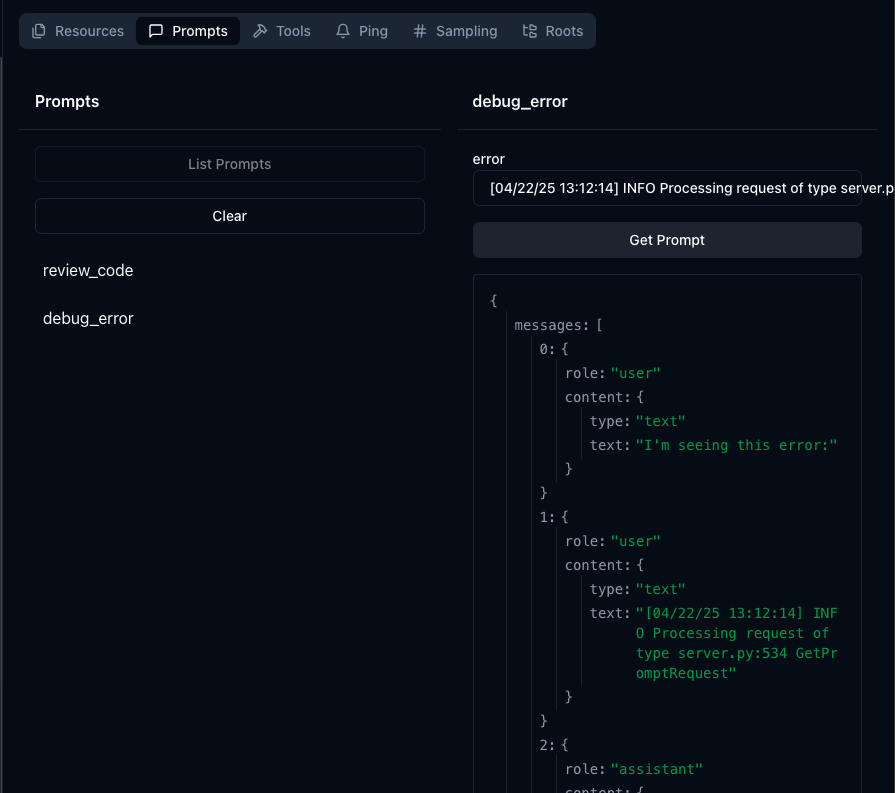Click the Resources tab icon
This screenshot has width=895, height=793.
[x=39, y=31]
